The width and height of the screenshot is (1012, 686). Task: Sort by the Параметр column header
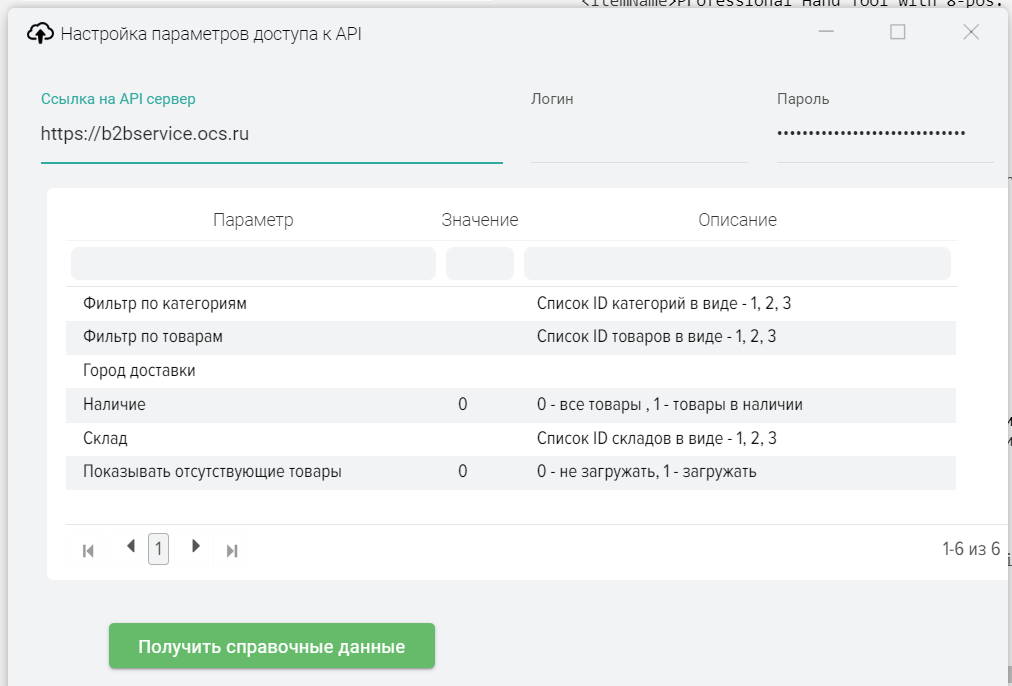click(253, 220)
